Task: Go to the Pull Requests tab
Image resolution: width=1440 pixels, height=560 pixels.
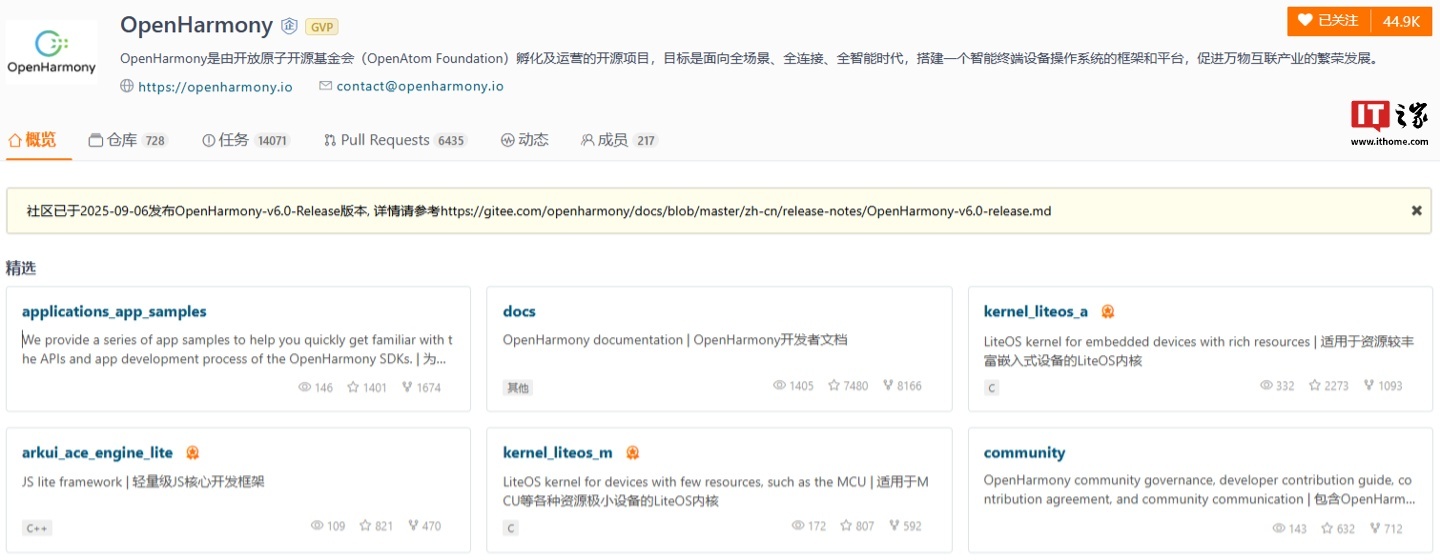Action: point(385,140)
